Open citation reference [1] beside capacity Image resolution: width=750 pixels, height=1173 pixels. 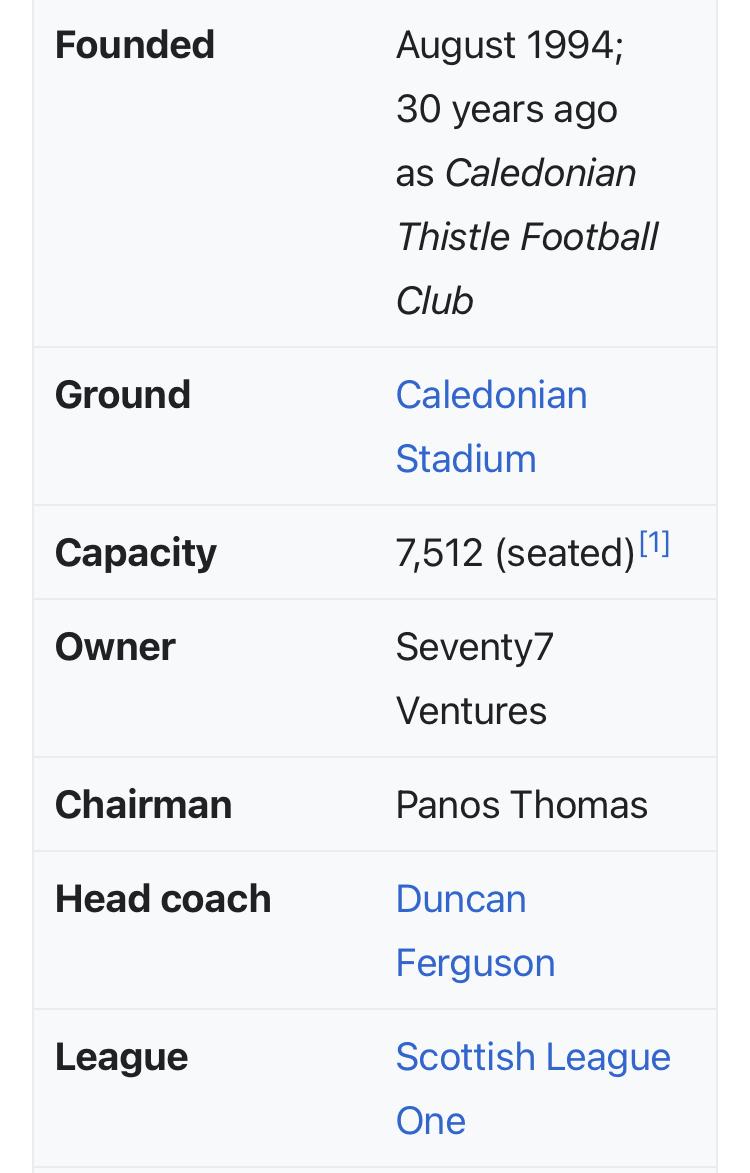[655, 543]
